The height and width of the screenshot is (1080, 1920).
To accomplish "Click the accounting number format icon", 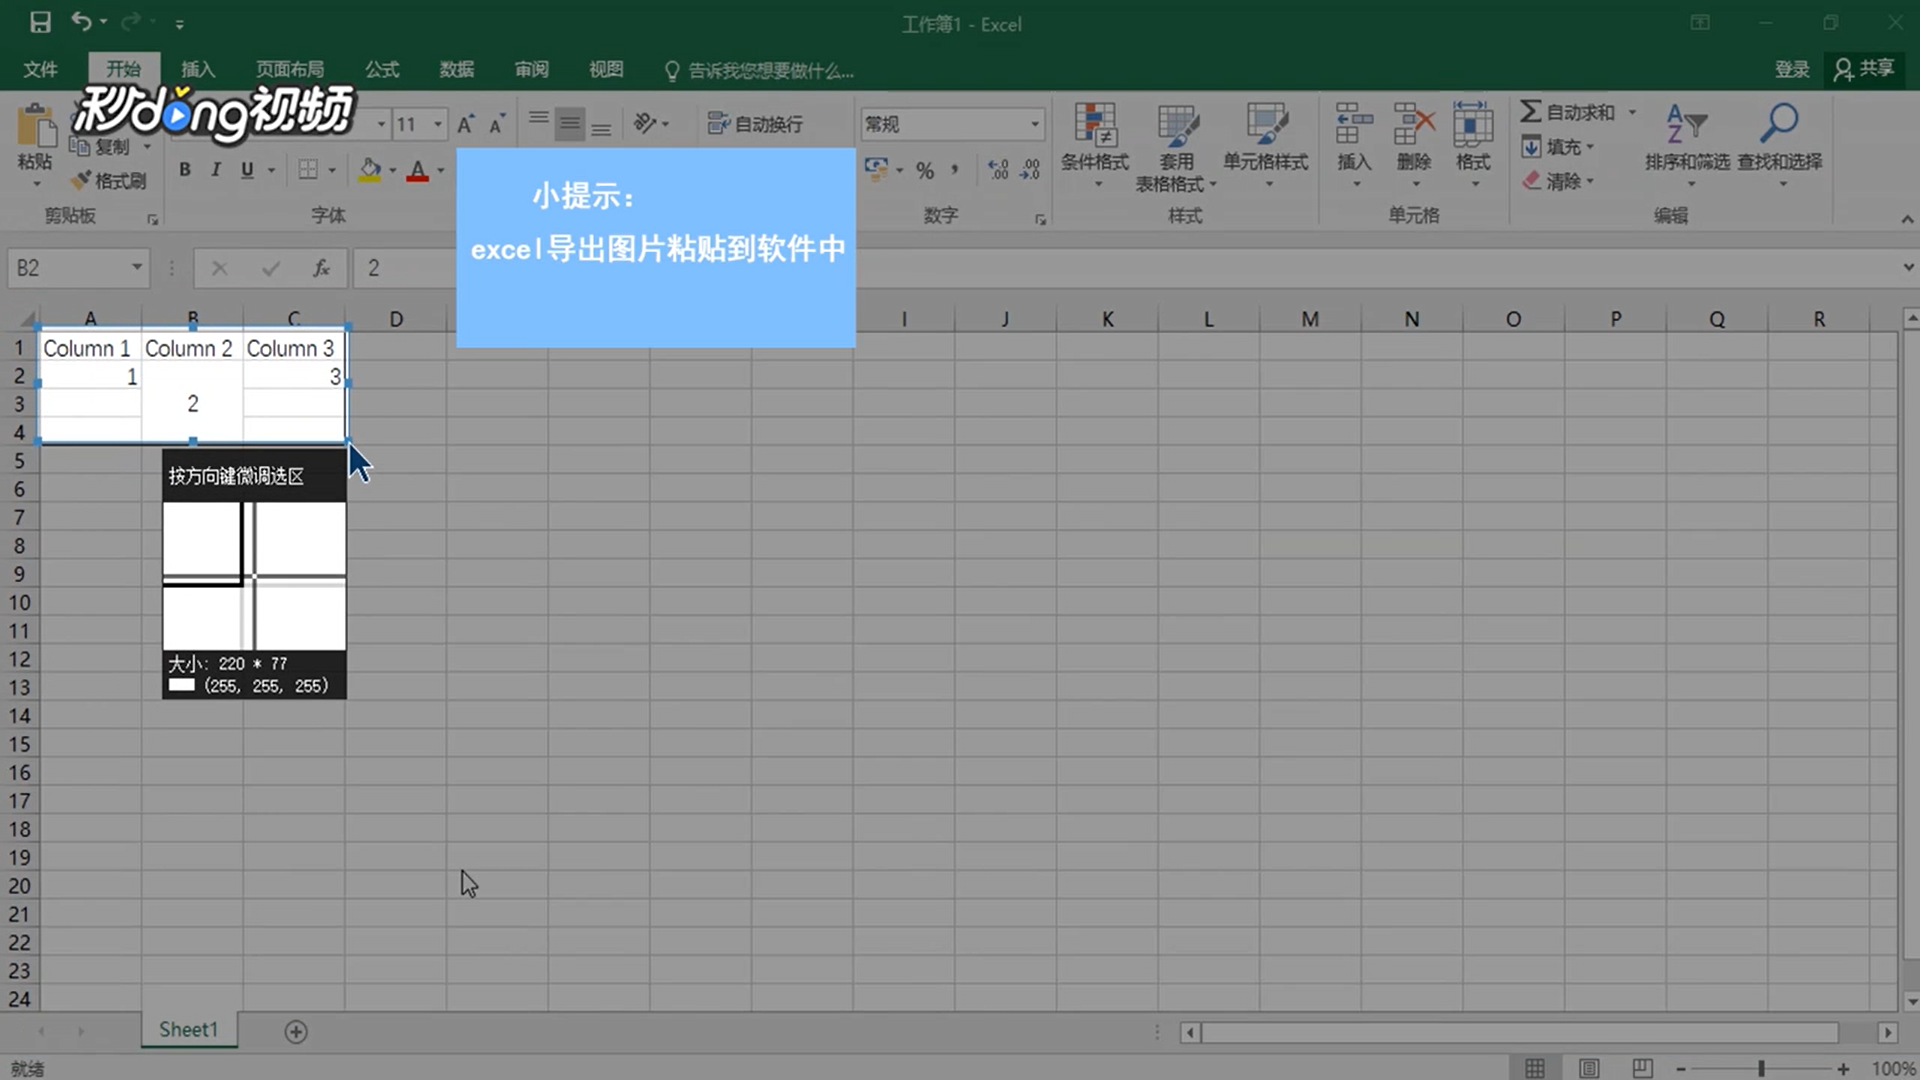I will 876,170.
